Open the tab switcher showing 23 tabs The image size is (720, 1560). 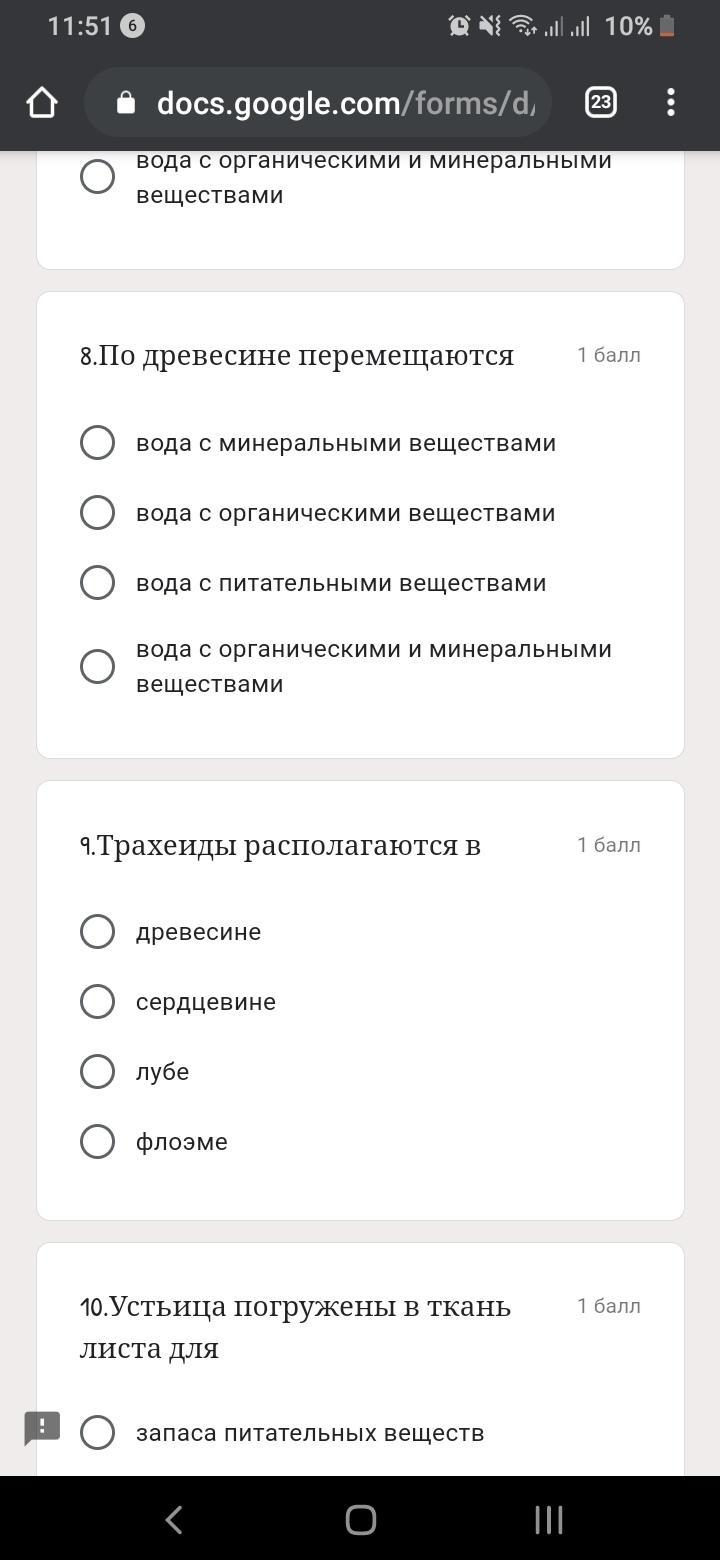601,102
